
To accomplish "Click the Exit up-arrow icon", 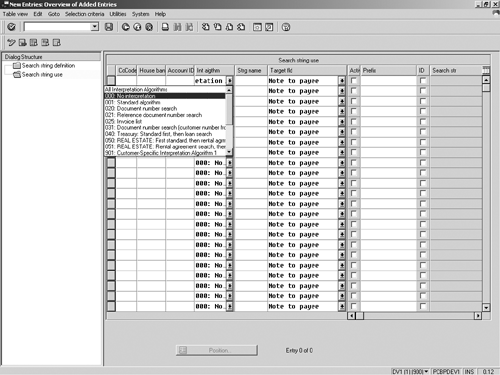I will pos(137,27).
